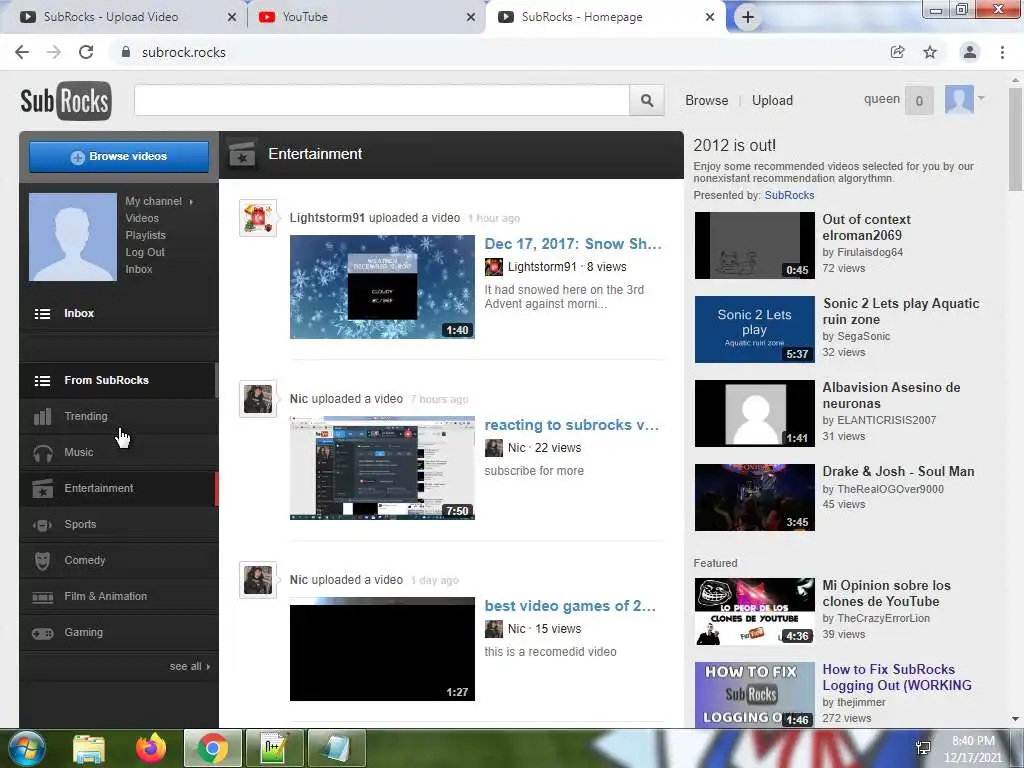Click the blue Browse videos button
Image resolution: width=1024 pixels, height=768 pixels.
tap(119, 157)
